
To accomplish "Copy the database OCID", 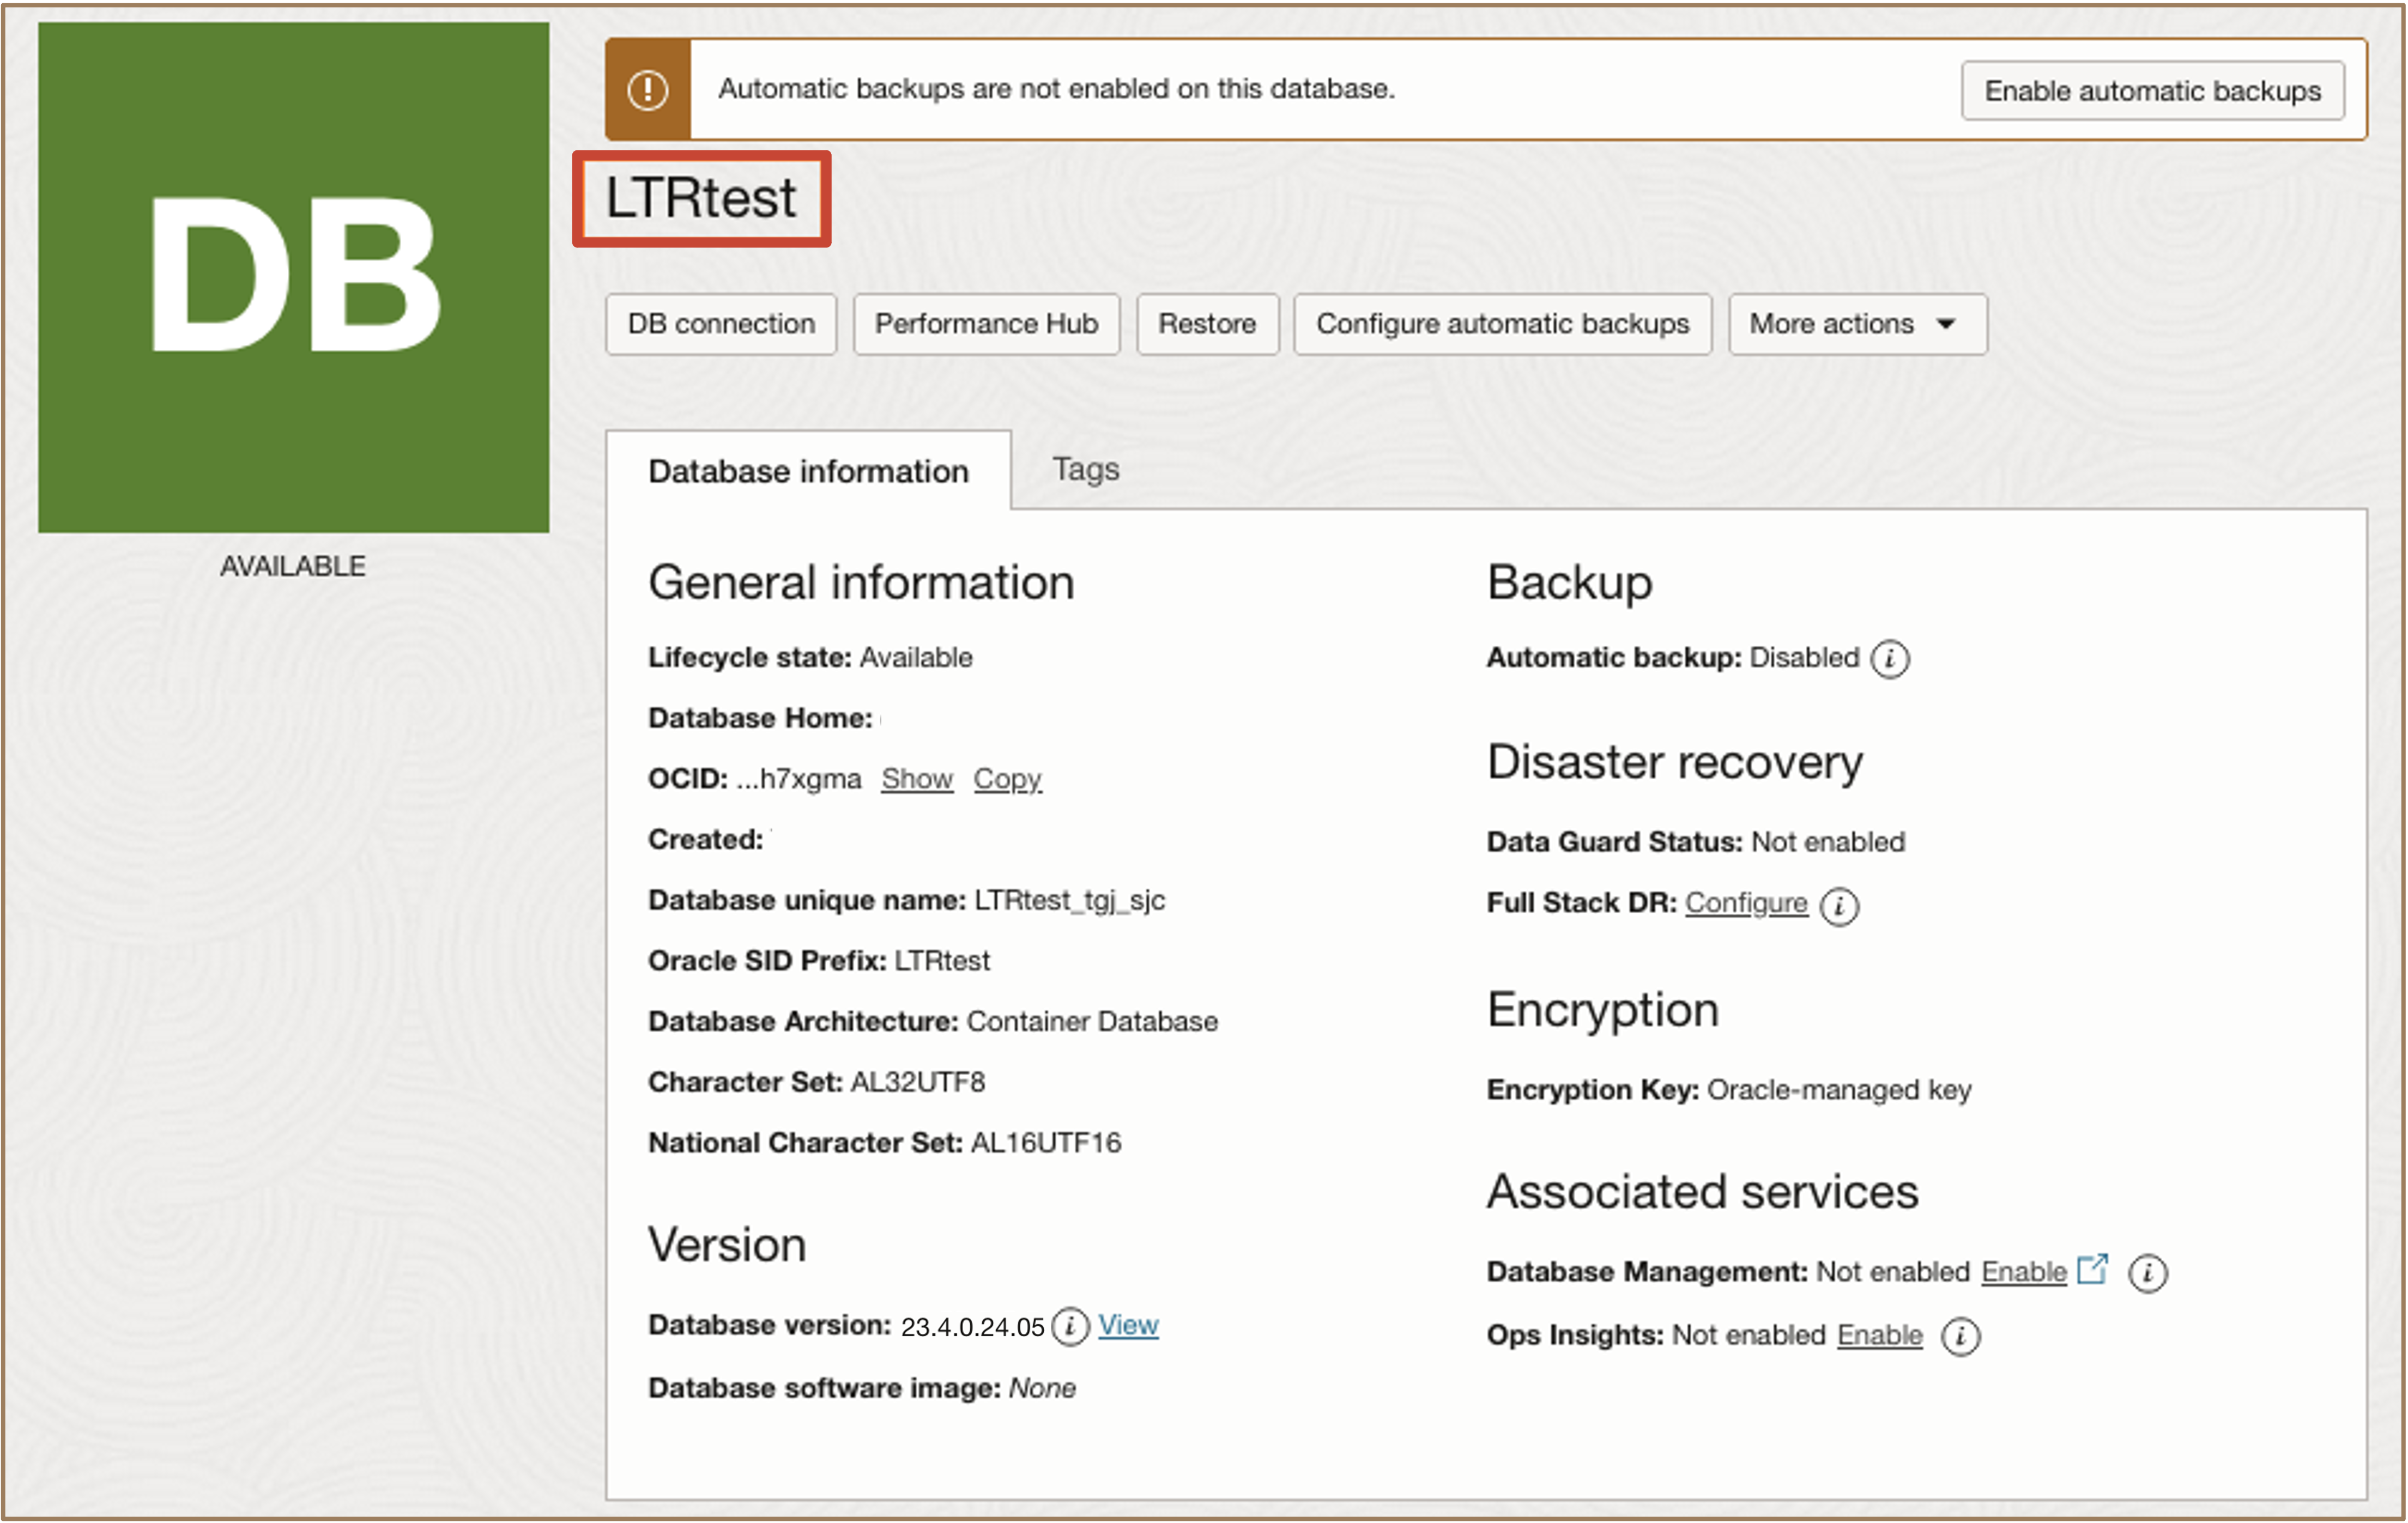I will point(1007,778).
